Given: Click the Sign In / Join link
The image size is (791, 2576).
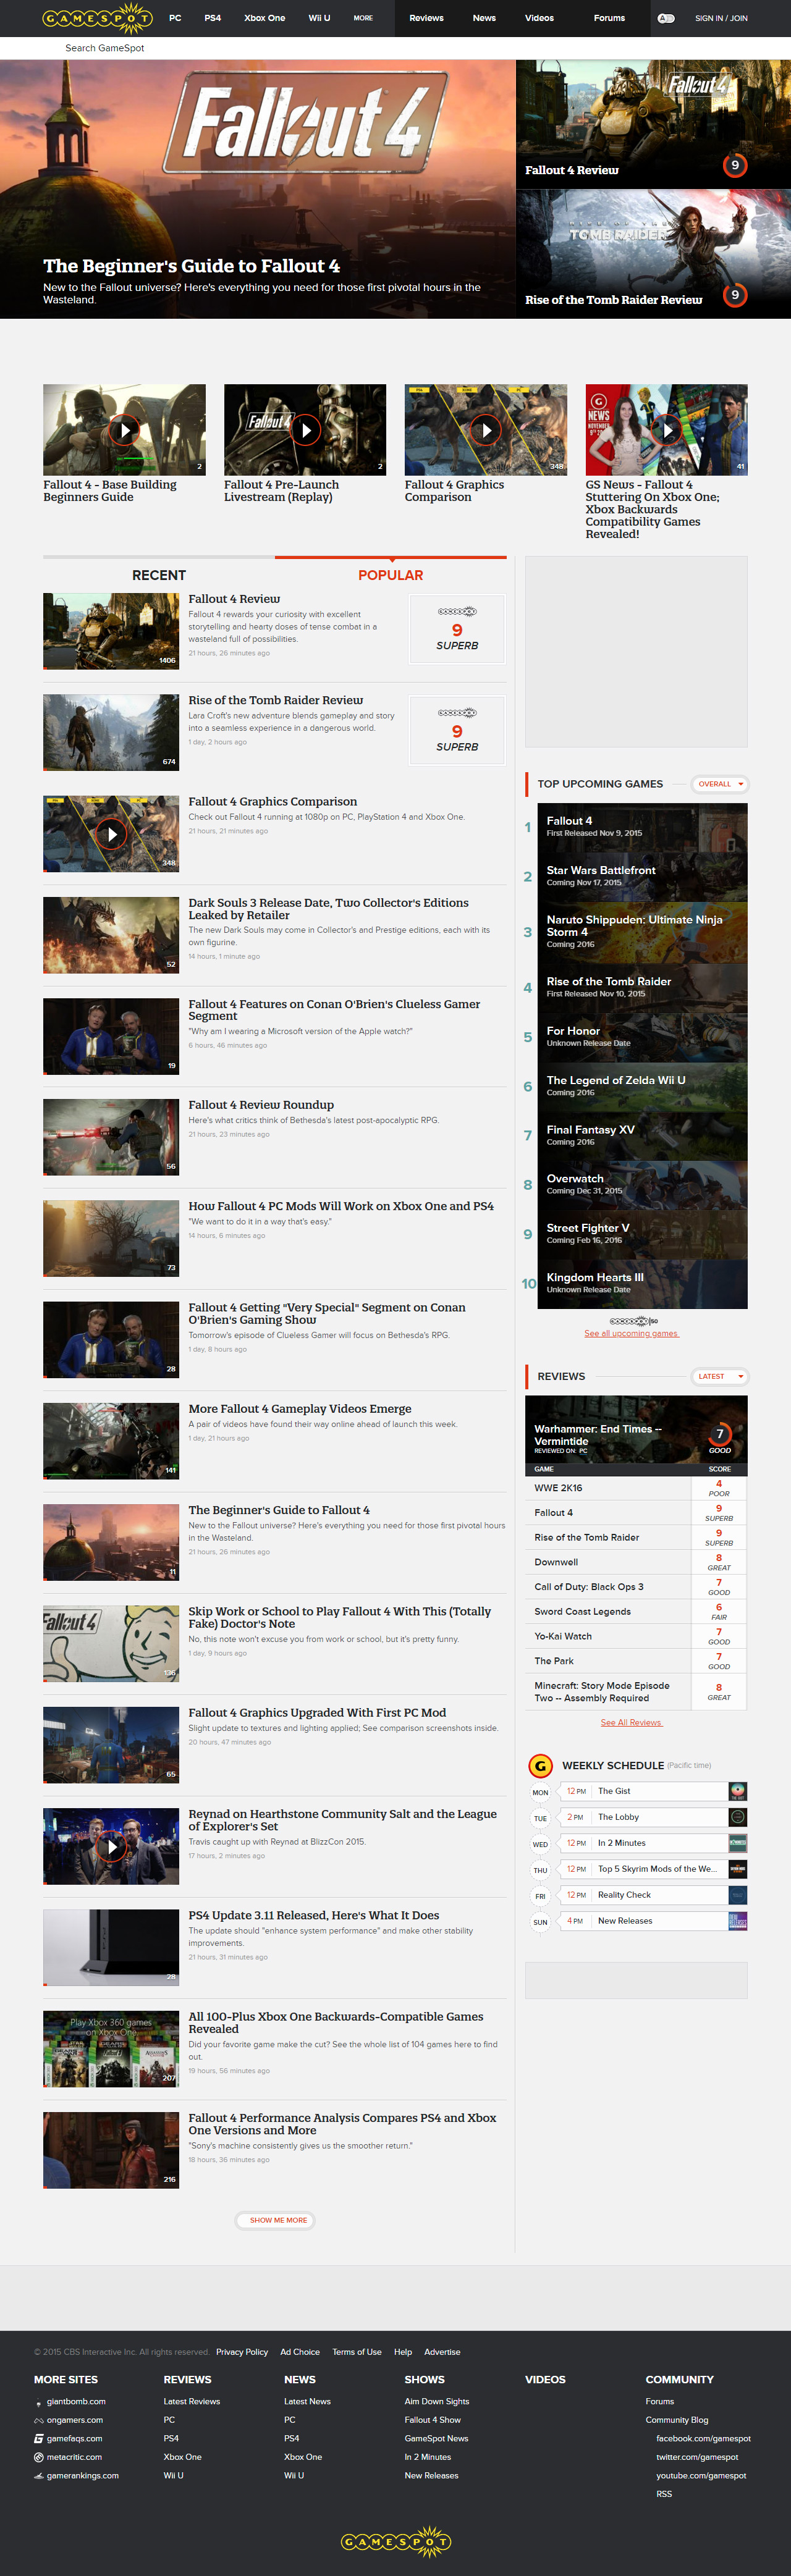Looking at the screenshot, I should pyautogui.click(x=721, y=18).
